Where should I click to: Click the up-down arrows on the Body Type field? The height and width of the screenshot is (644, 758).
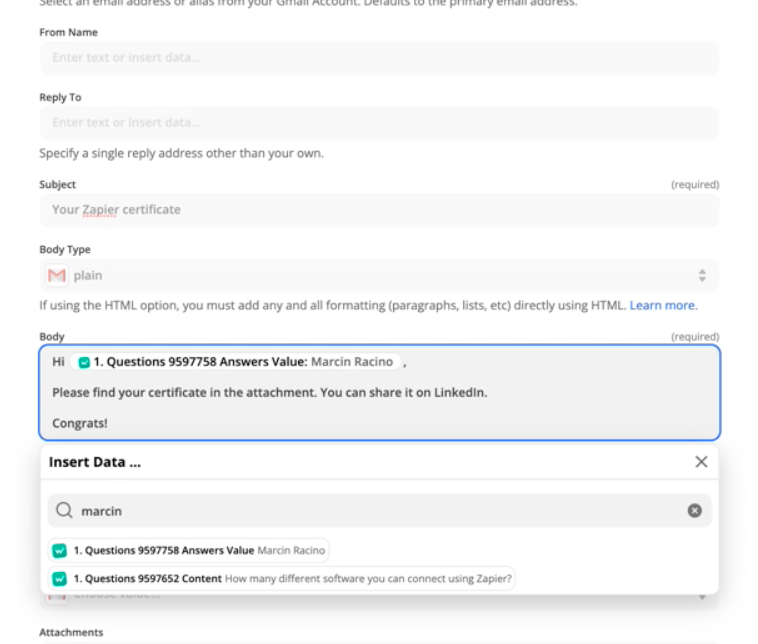(x=702, y=275)
